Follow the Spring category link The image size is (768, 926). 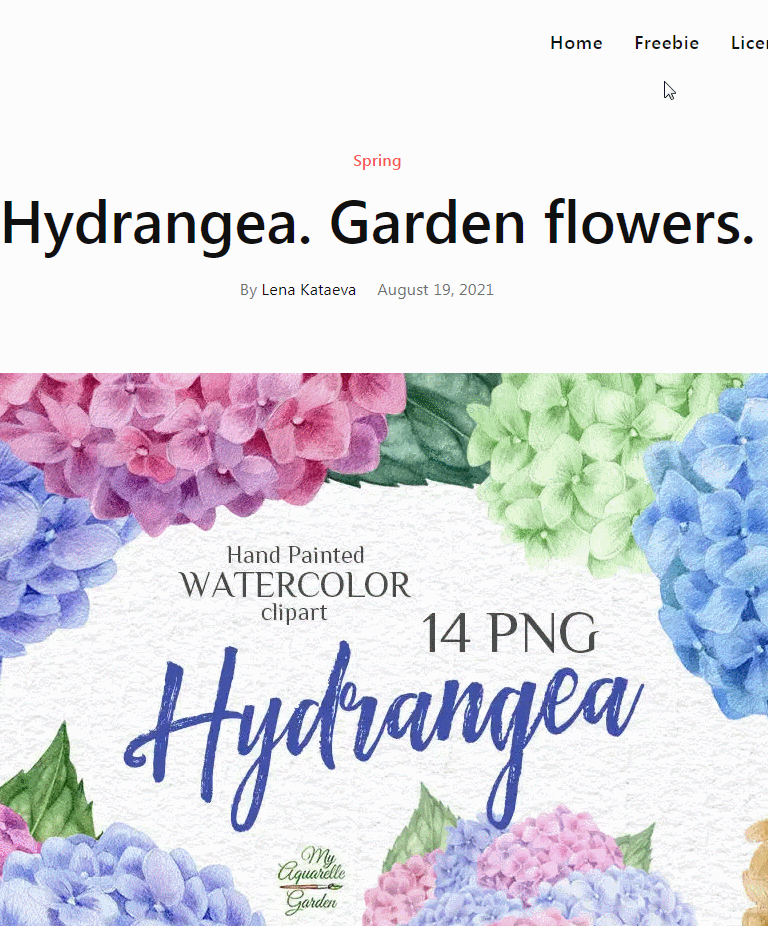click(x=377, y=161)
